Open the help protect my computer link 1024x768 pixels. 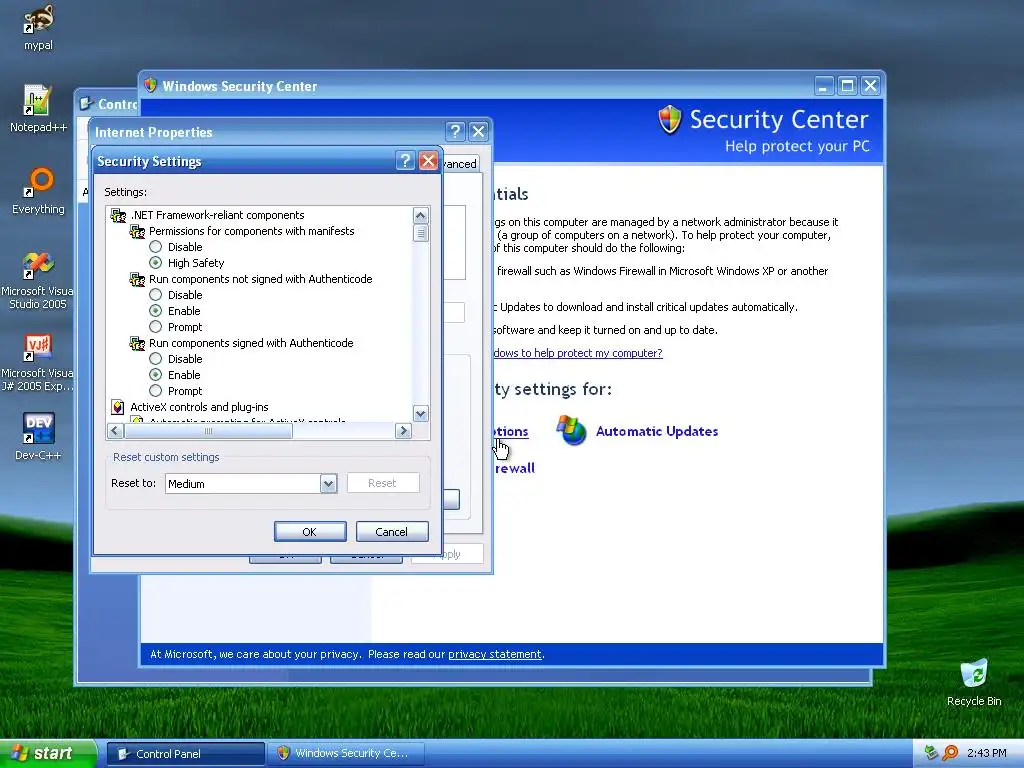(x=578, y=353)
